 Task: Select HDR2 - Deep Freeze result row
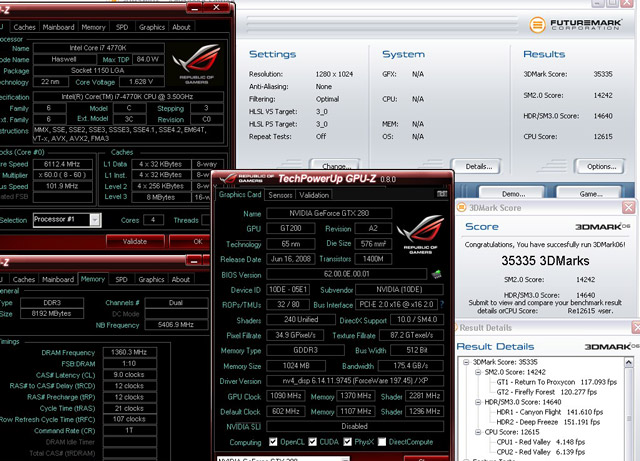point(548,422)
